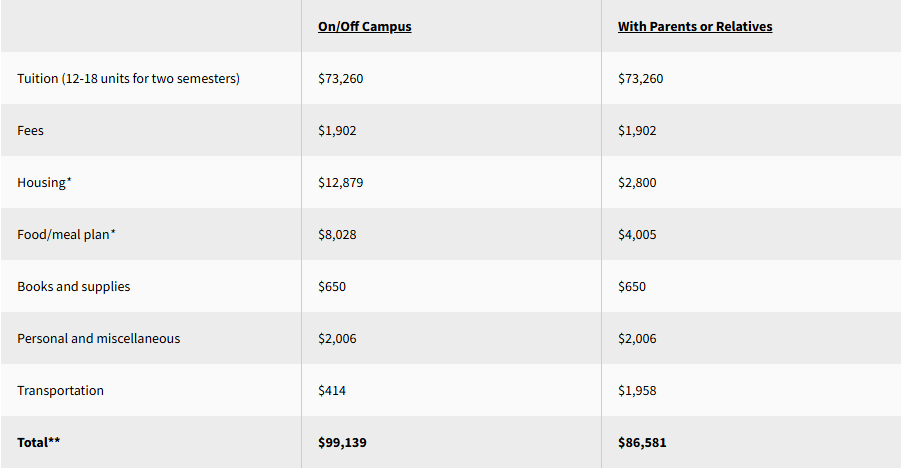This screenshot has width=906, height=471.
Task: Select the $1,958 transportation amount
Action: 637,391
